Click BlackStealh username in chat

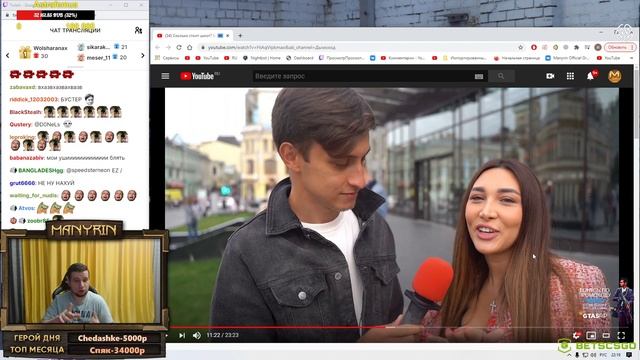click(x=26, y=112)
